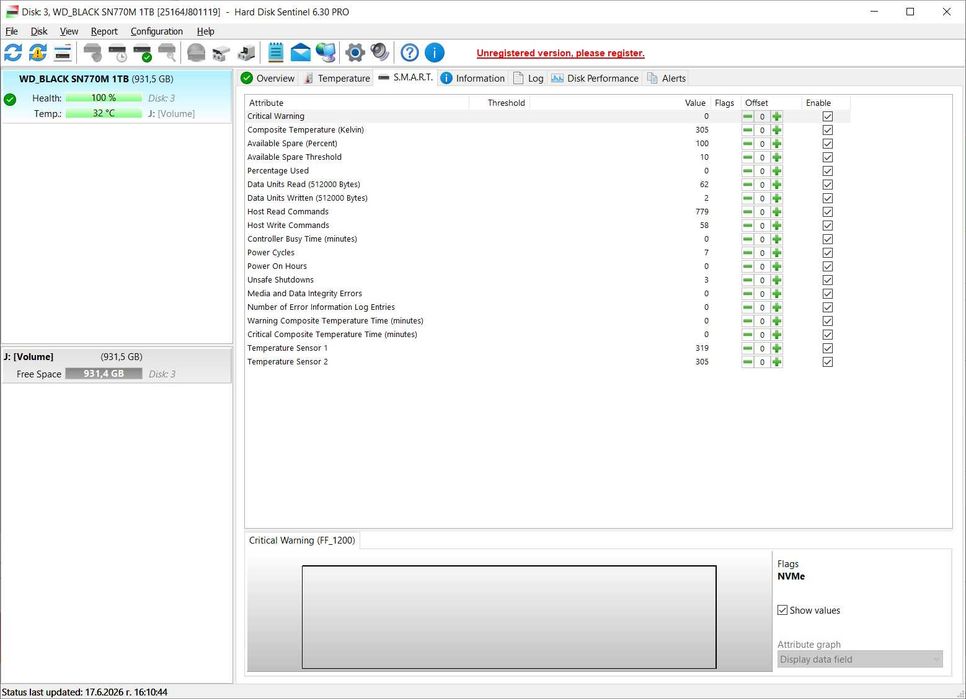Click the Unregistered version, please register link

pos(561,53)
